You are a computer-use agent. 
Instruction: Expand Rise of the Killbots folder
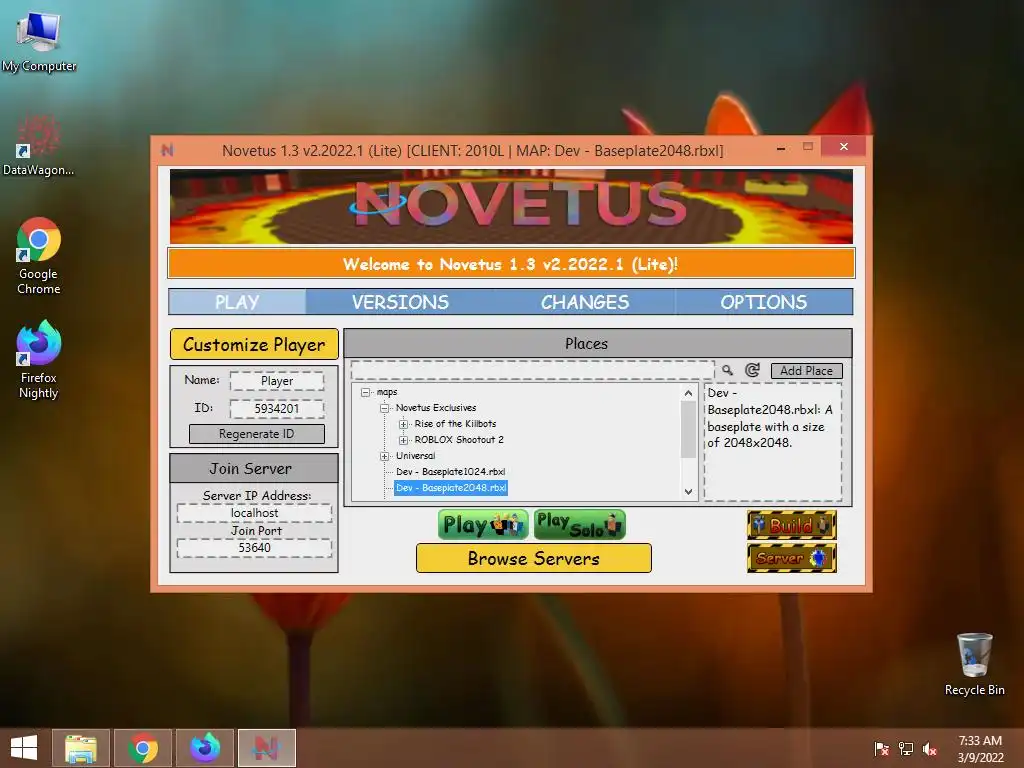(404, 424)
